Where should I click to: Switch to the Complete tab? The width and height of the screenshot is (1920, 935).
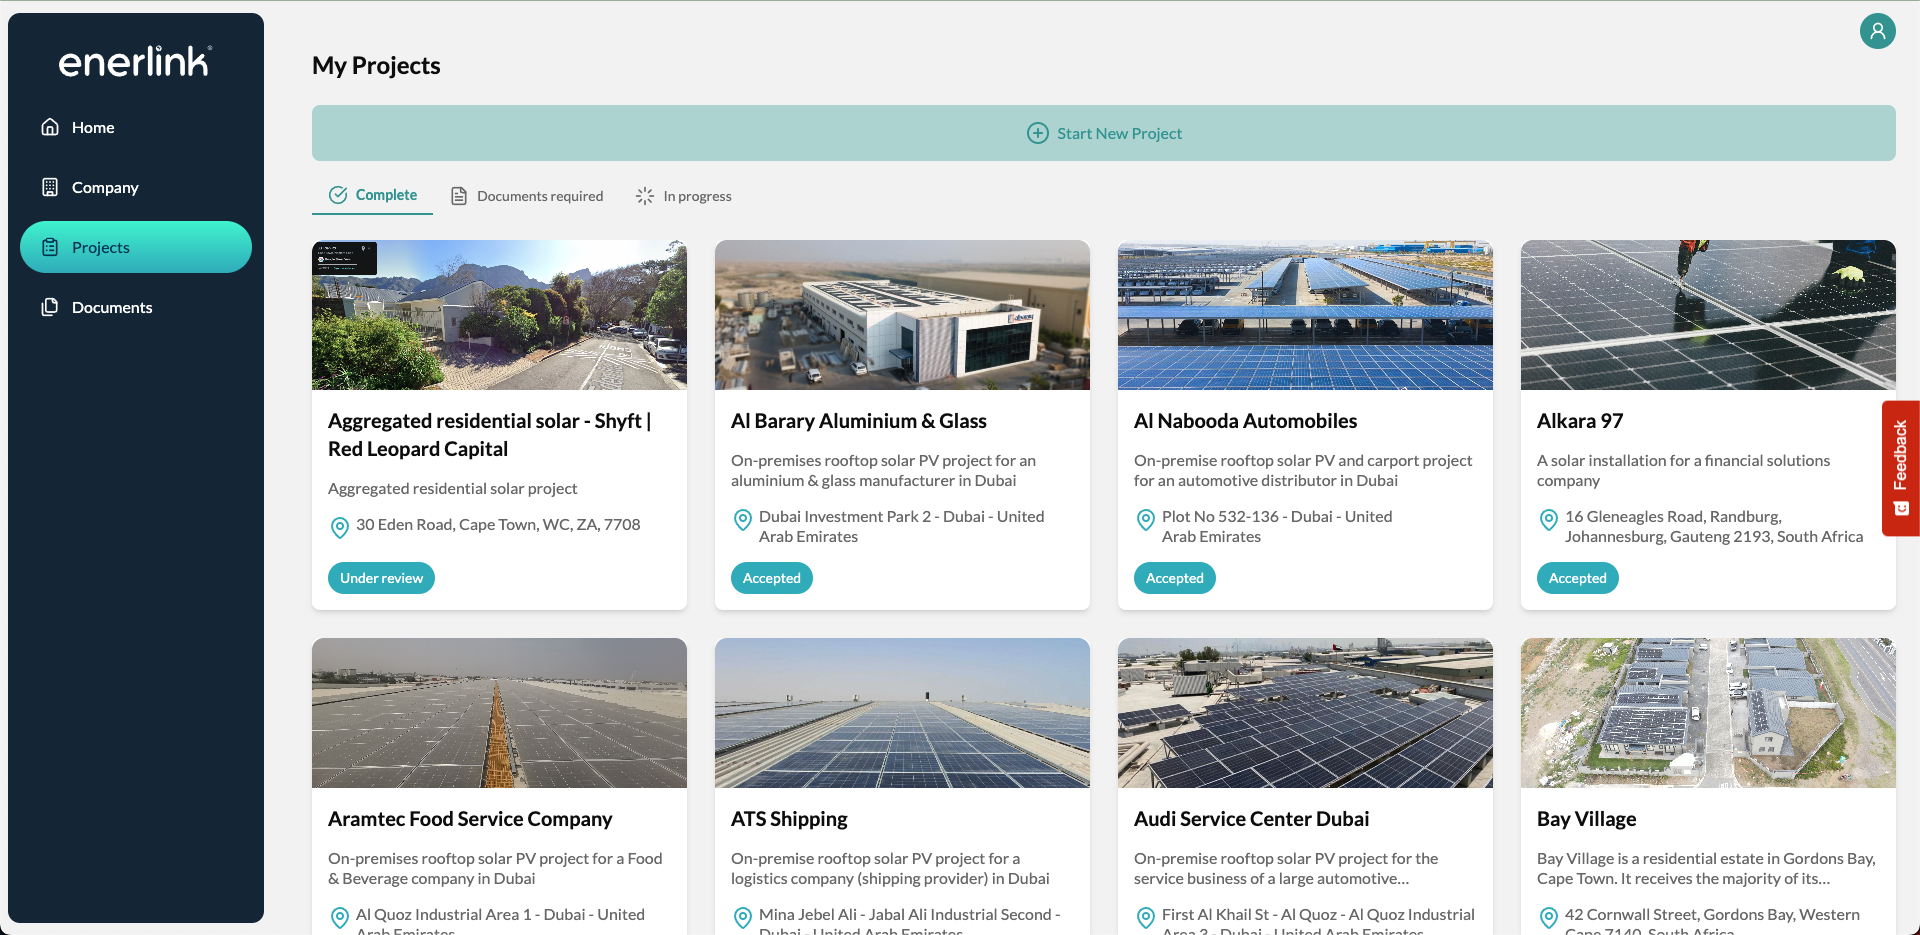(x=373, y=195)
